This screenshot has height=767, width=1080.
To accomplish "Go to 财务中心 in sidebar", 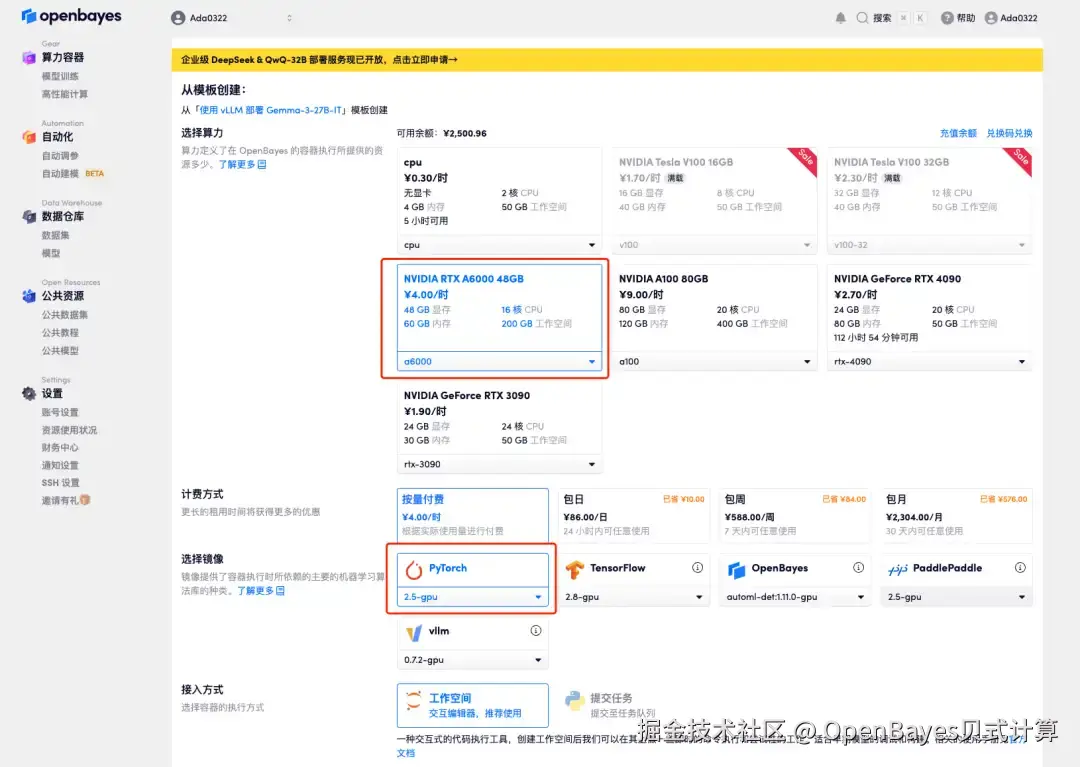I will click(x=60, y=448).
